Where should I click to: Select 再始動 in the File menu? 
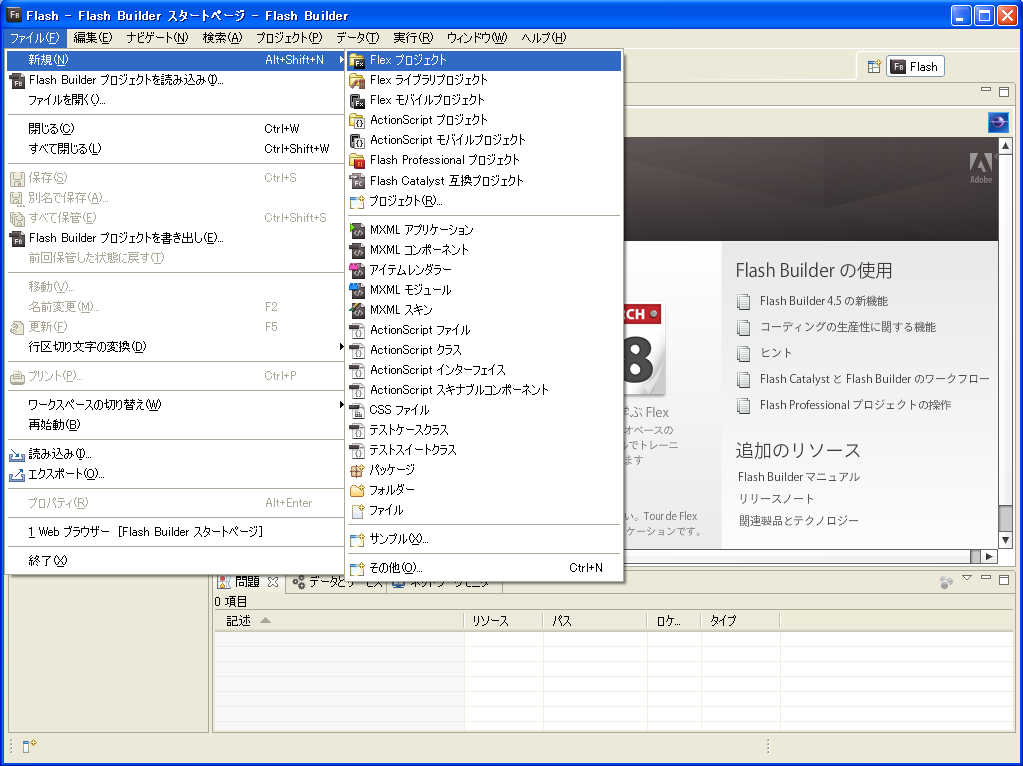(x=176, y=425)
